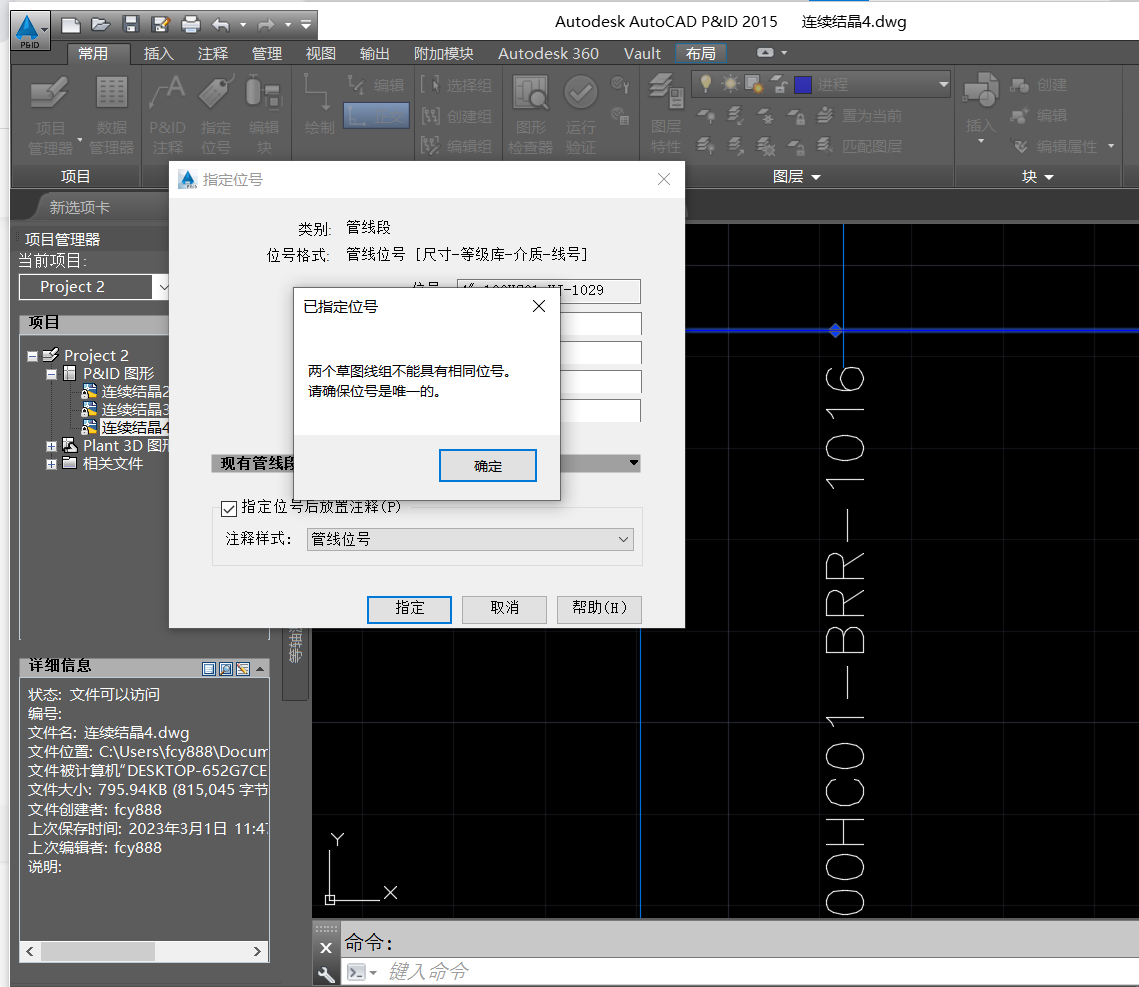Viewport: 1139px width, 987px height.
Task: Open the 注释样式 dropdown showing 管线位号
Action: tap(470, 539)
